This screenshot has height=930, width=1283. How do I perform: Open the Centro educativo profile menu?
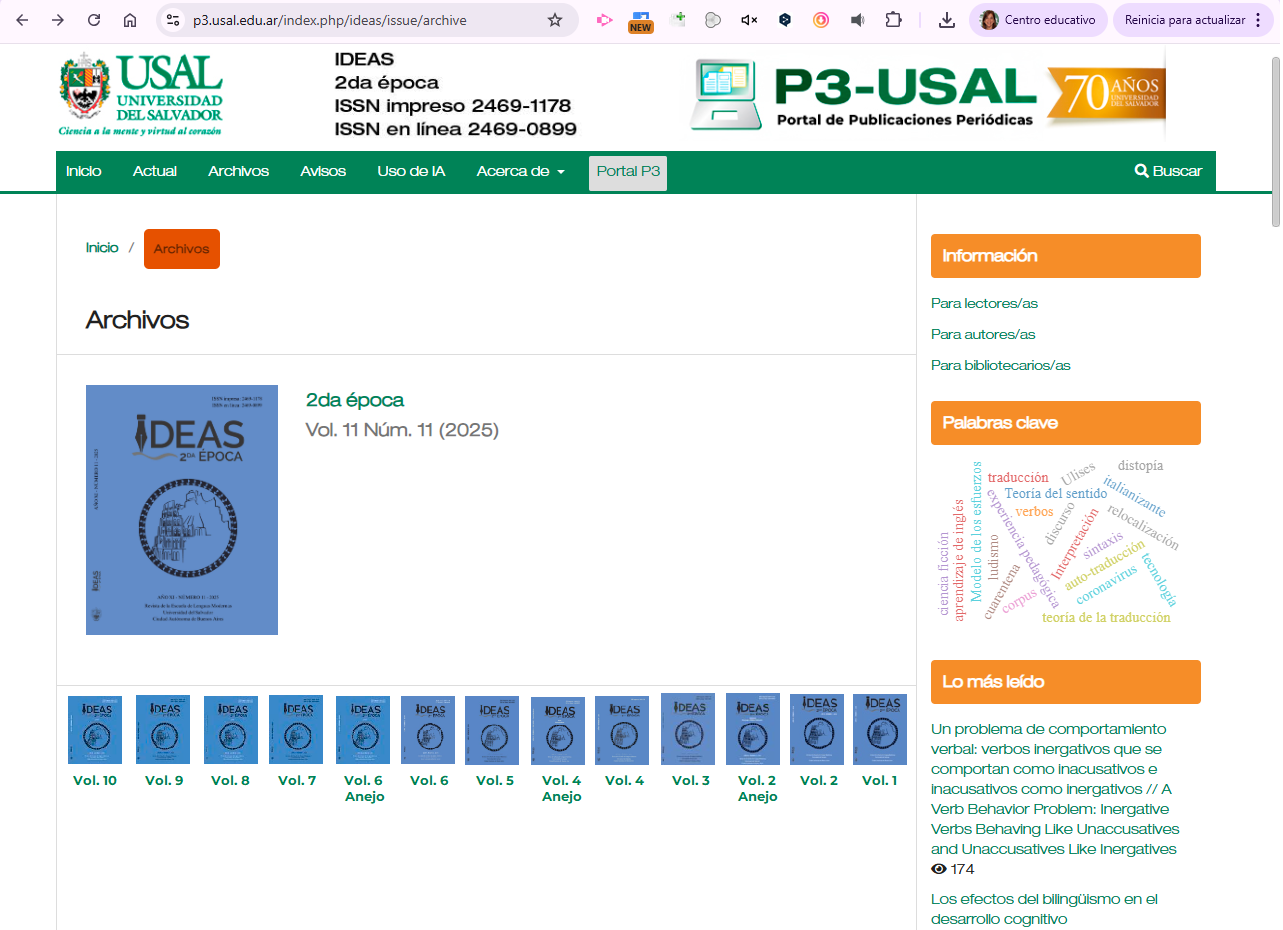tap(1037, 20)
